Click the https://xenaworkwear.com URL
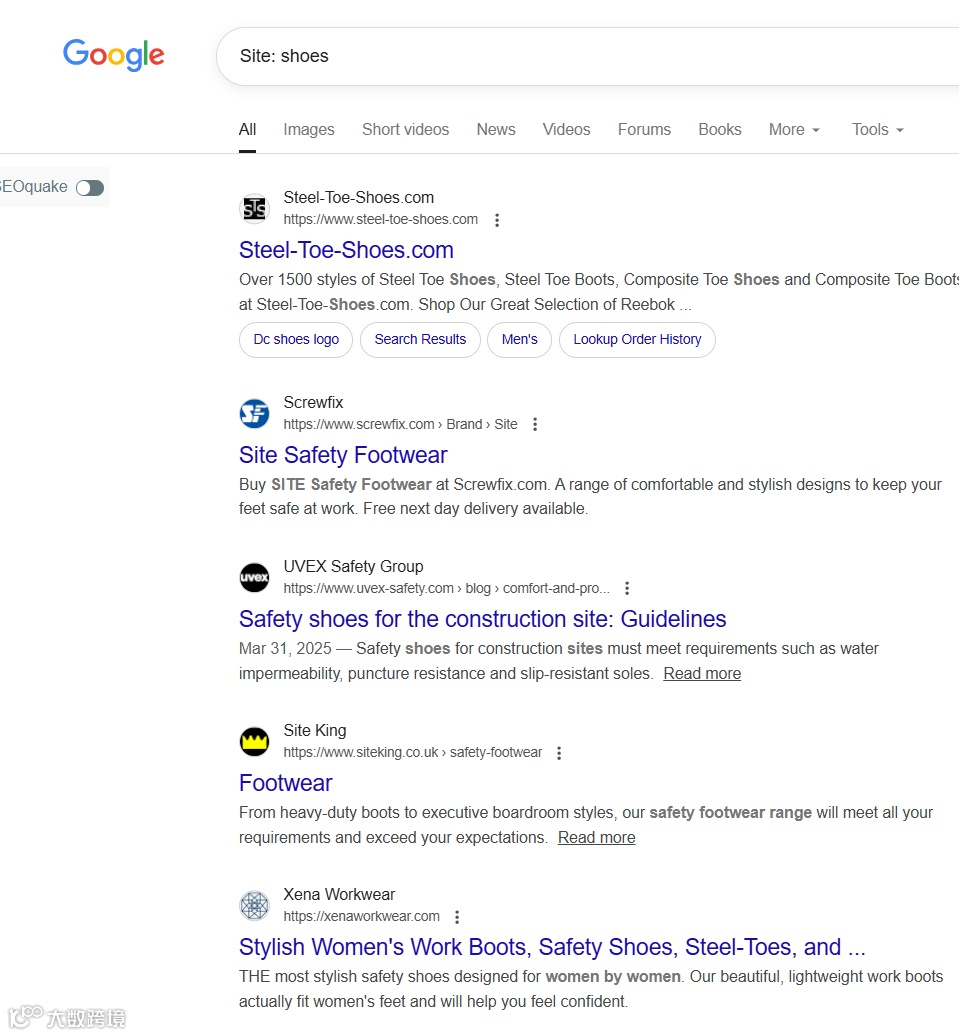This screenshot has width=959, height=1036. (362, 916)
